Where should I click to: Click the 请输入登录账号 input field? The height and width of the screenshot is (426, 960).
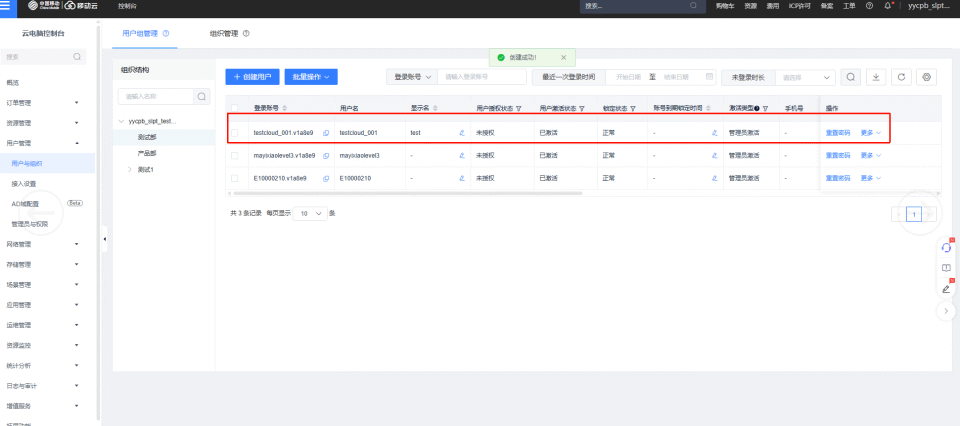482,77
